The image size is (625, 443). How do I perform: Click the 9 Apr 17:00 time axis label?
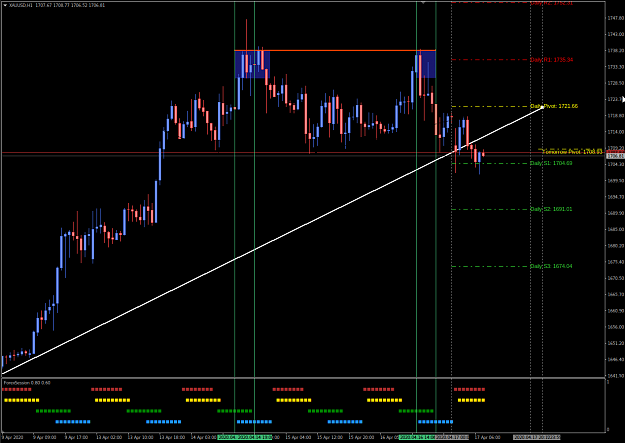pos(77,437)
